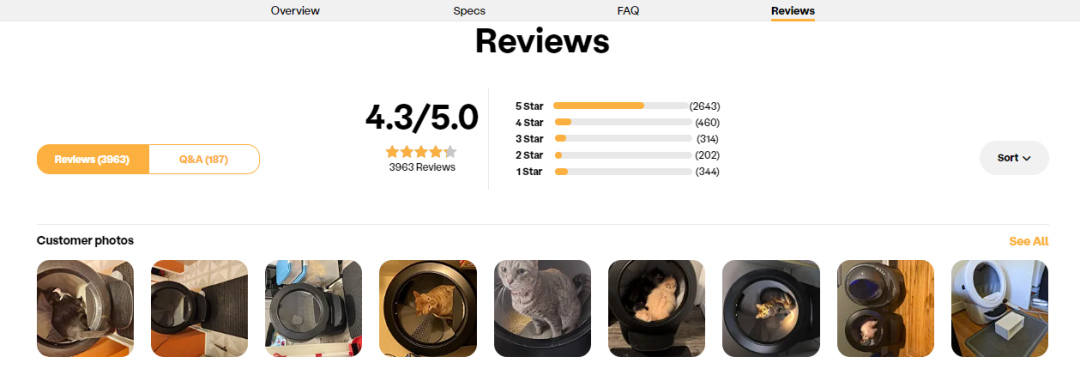Open photo of orange cat inside litter robot

pos(428,308)
